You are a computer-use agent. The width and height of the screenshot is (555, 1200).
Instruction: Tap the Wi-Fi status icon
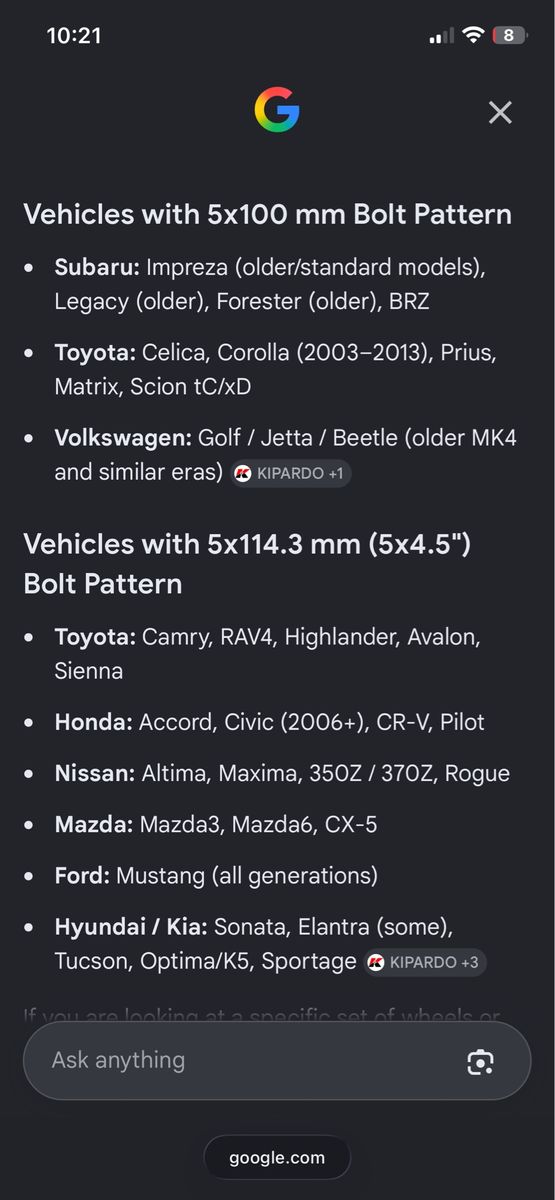click(x=472, y=36)
